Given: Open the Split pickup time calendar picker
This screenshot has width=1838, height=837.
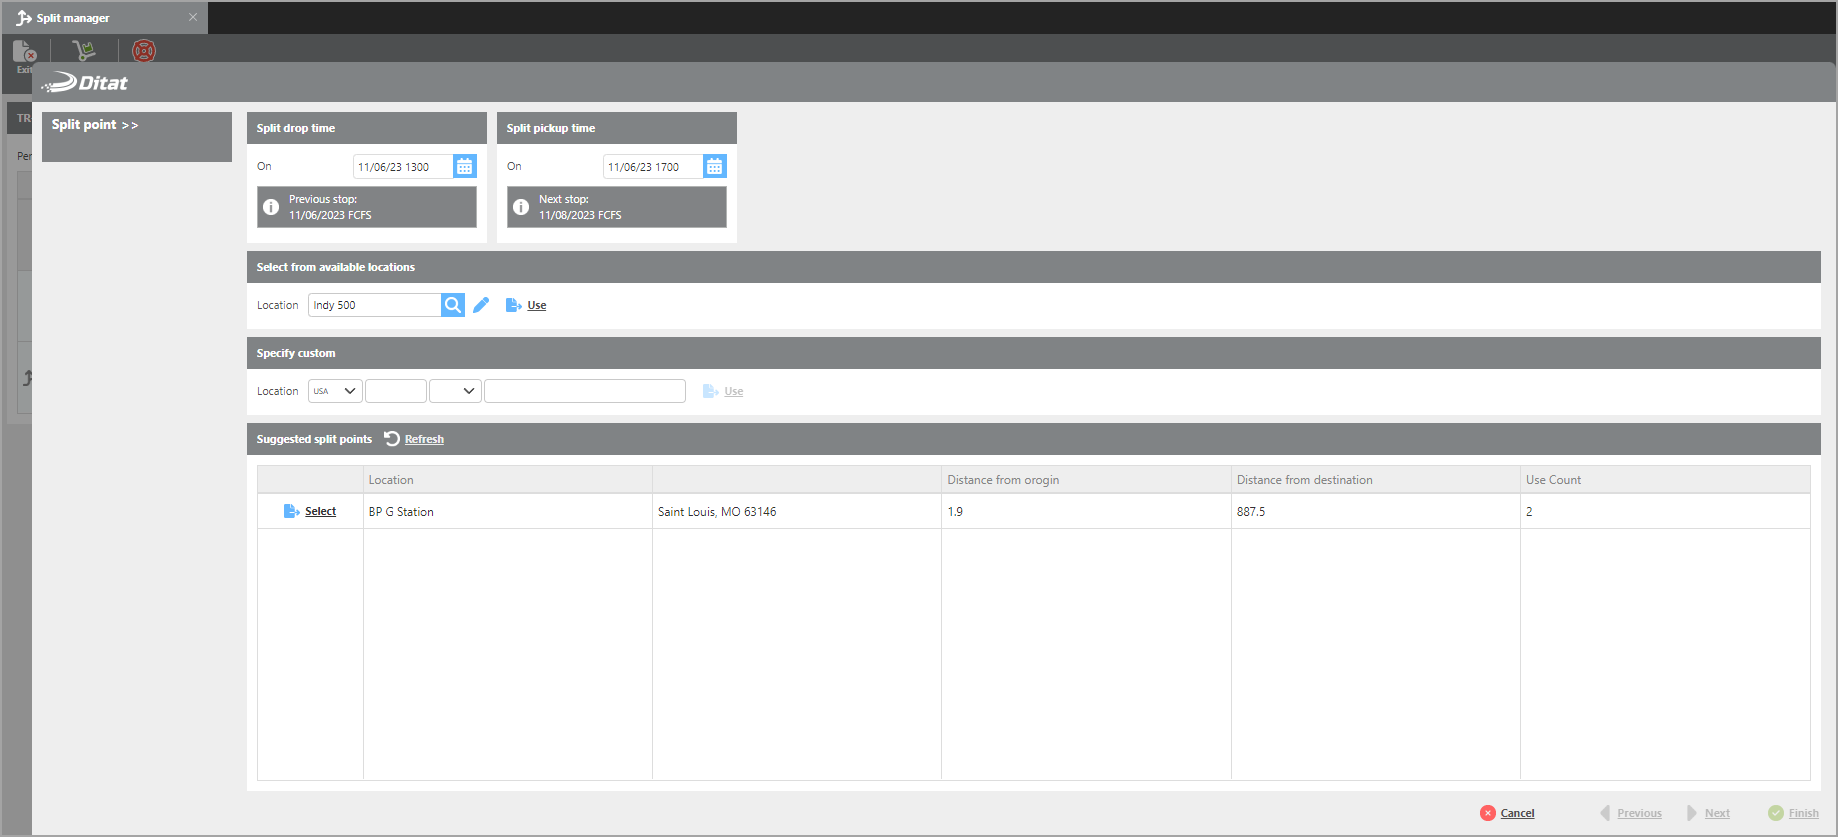Looking at the screenshot, I should click(x=714, y=167).
